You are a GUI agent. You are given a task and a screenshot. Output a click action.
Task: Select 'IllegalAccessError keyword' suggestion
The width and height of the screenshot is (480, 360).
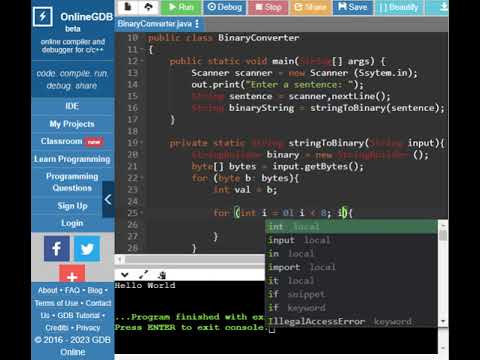coord(351,321)
